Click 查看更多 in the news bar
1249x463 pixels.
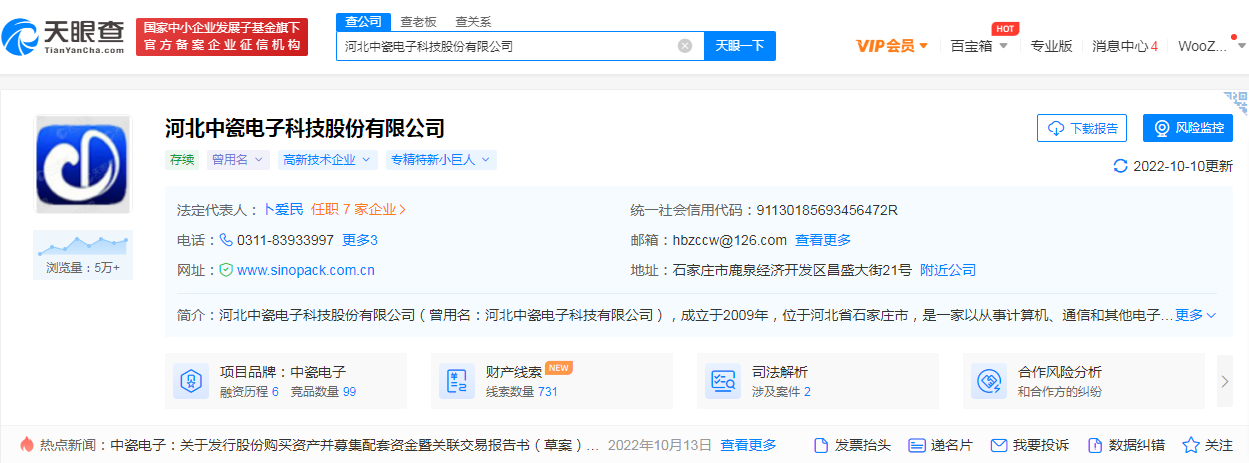tap(749, 445)
